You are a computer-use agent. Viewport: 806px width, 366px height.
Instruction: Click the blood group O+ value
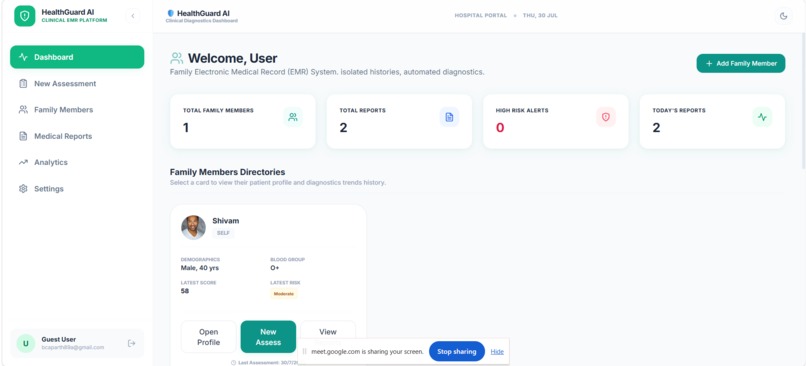coord(275,268)
